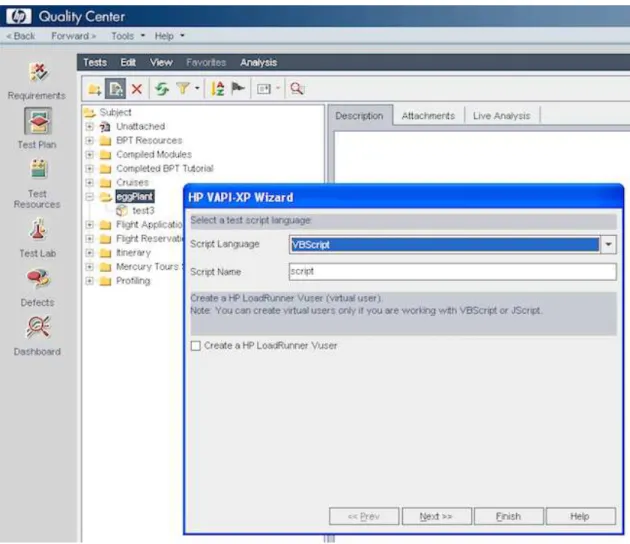Image resolution: width=630 pixels, height=544 pixels.
Task: Click the Filter funnel icon
Action: coord(183,88)
